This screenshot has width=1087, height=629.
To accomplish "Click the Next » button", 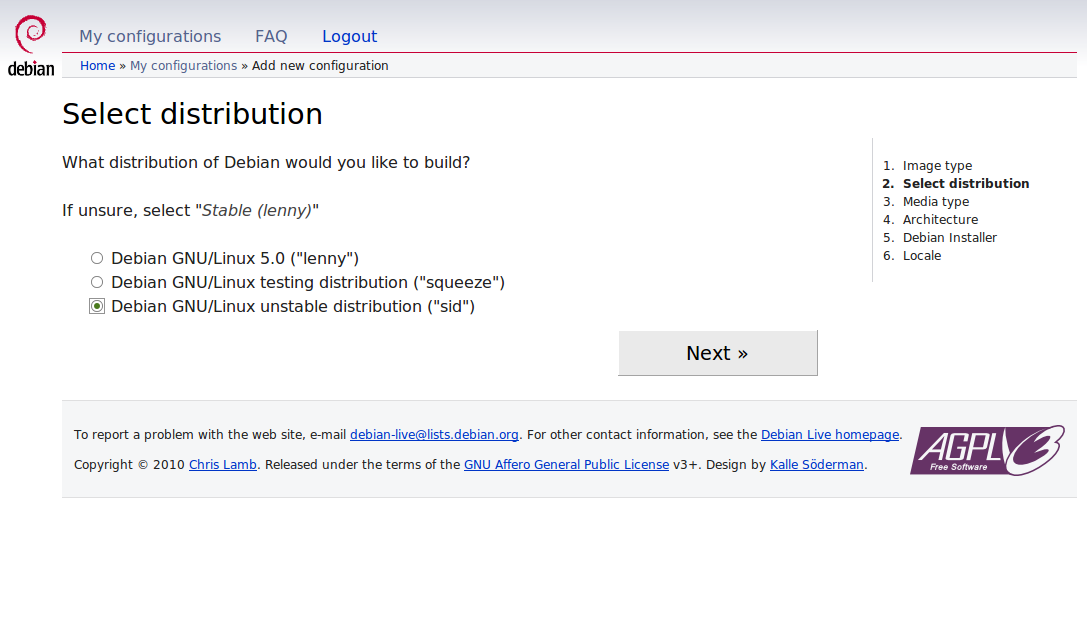I will point(718,353).
